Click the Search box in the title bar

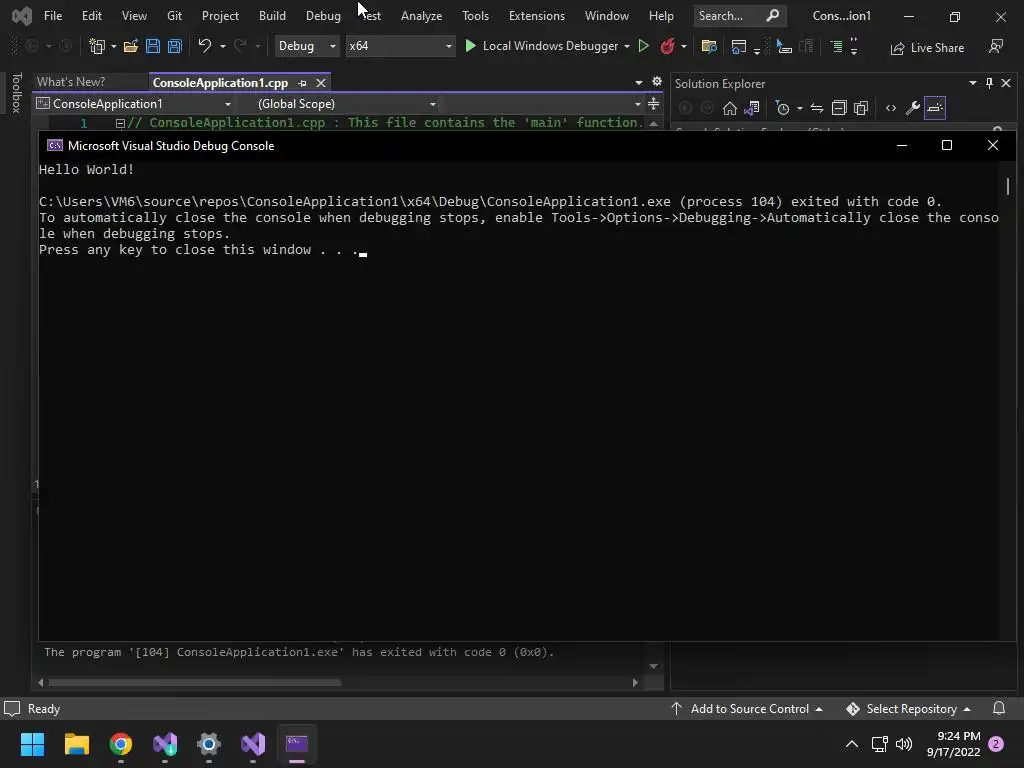739,16
